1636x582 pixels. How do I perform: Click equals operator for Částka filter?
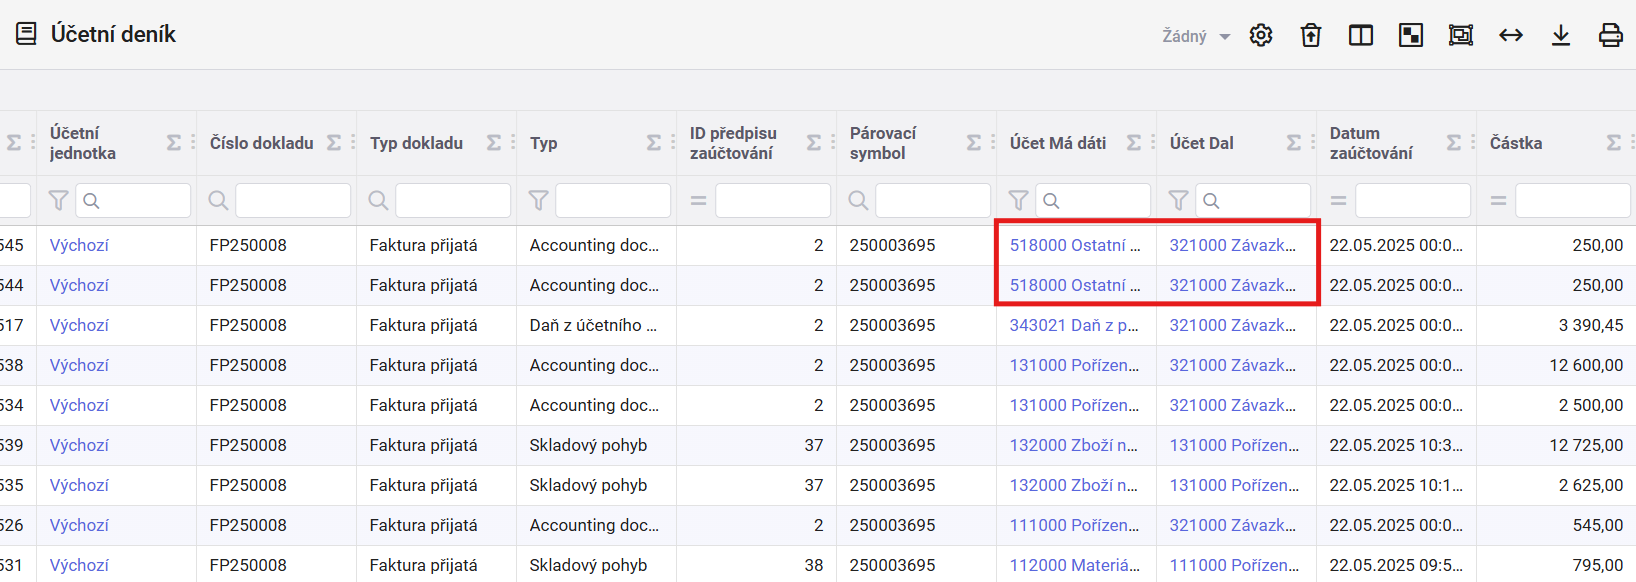(x=1498, y=201)
